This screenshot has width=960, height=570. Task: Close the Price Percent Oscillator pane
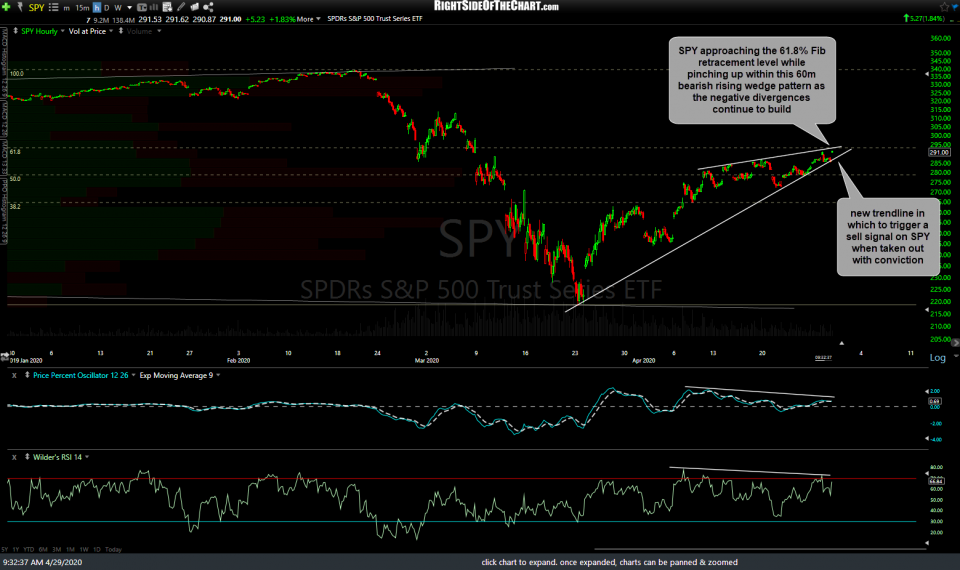pos(14,375)
